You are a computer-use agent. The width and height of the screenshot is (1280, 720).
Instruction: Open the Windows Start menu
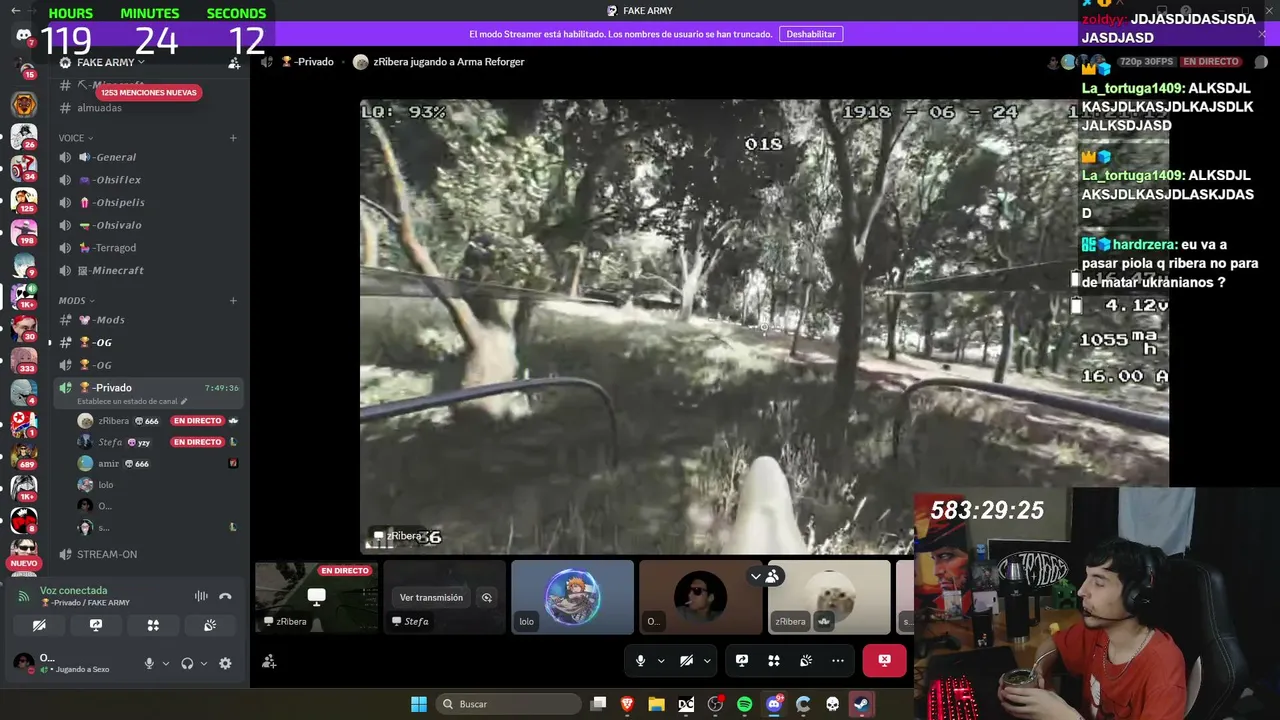pos(419,704)
